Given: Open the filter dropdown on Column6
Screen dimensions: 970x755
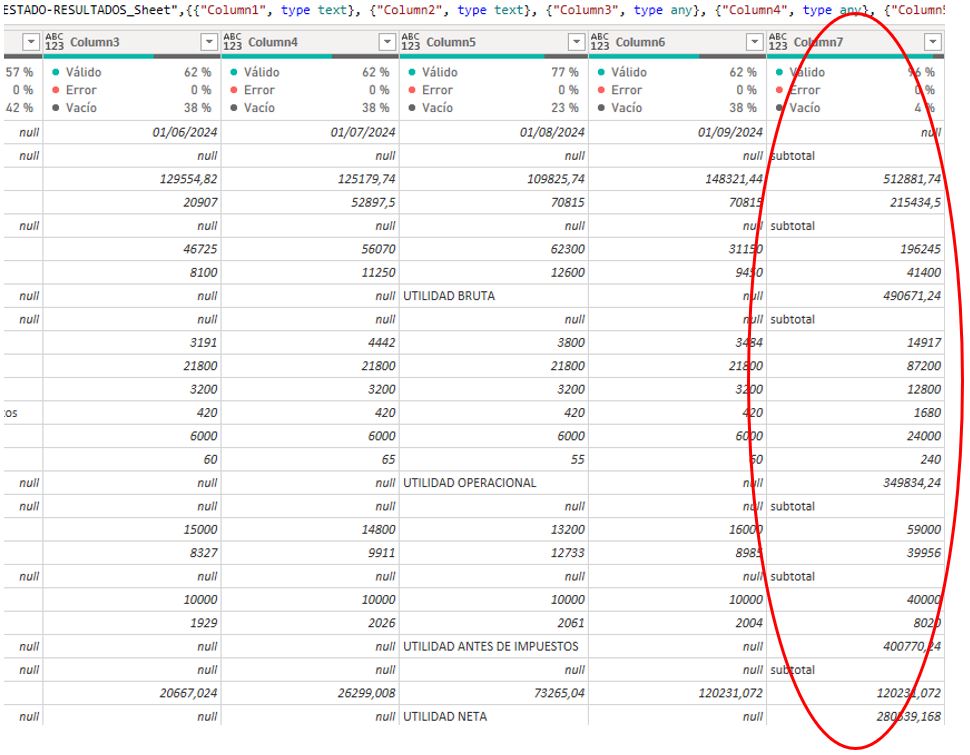Looking at the screenshot, I should (756, 43).
